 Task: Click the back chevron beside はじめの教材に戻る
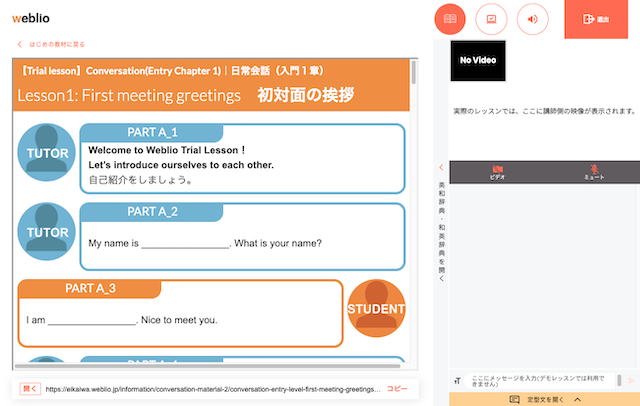click(20, 44)
